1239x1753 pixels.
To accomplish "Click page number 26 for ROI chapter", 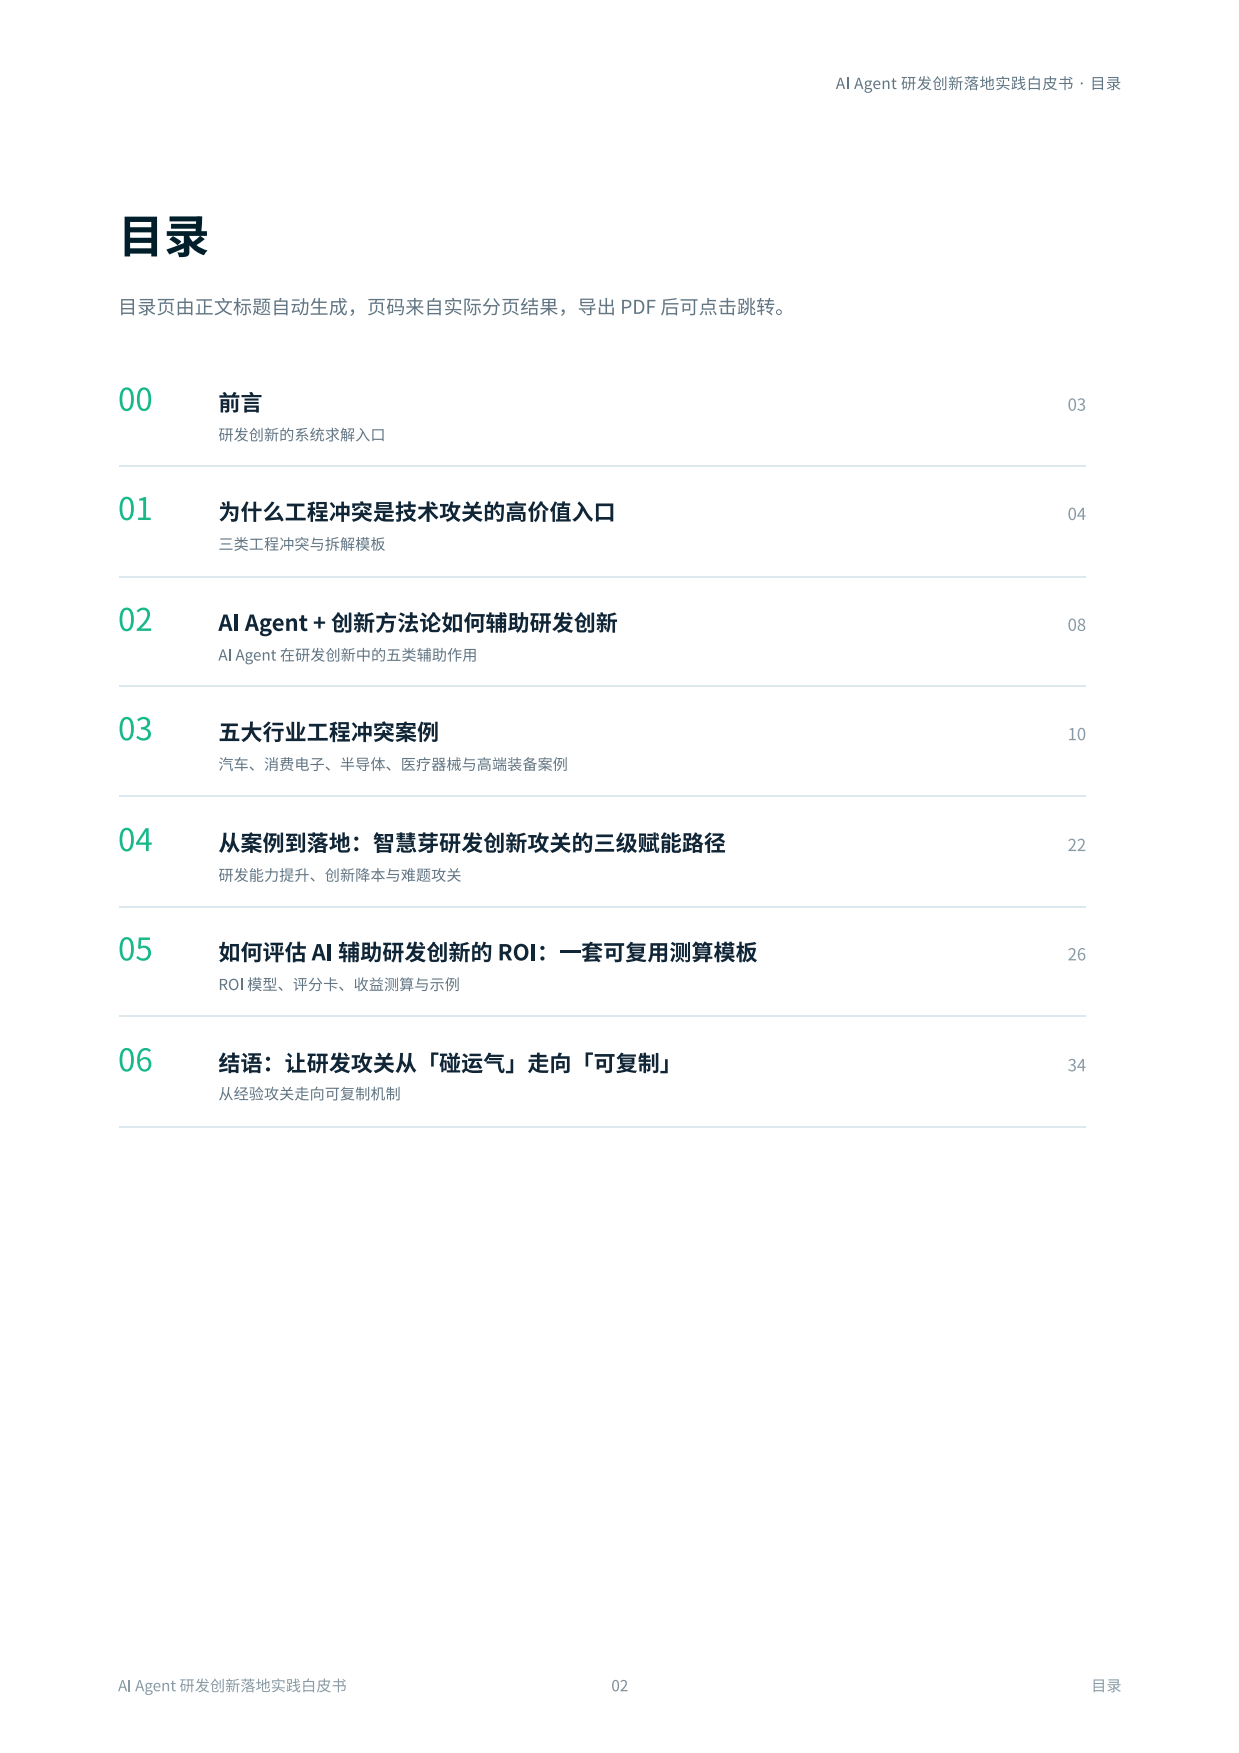I will 1076,954.
